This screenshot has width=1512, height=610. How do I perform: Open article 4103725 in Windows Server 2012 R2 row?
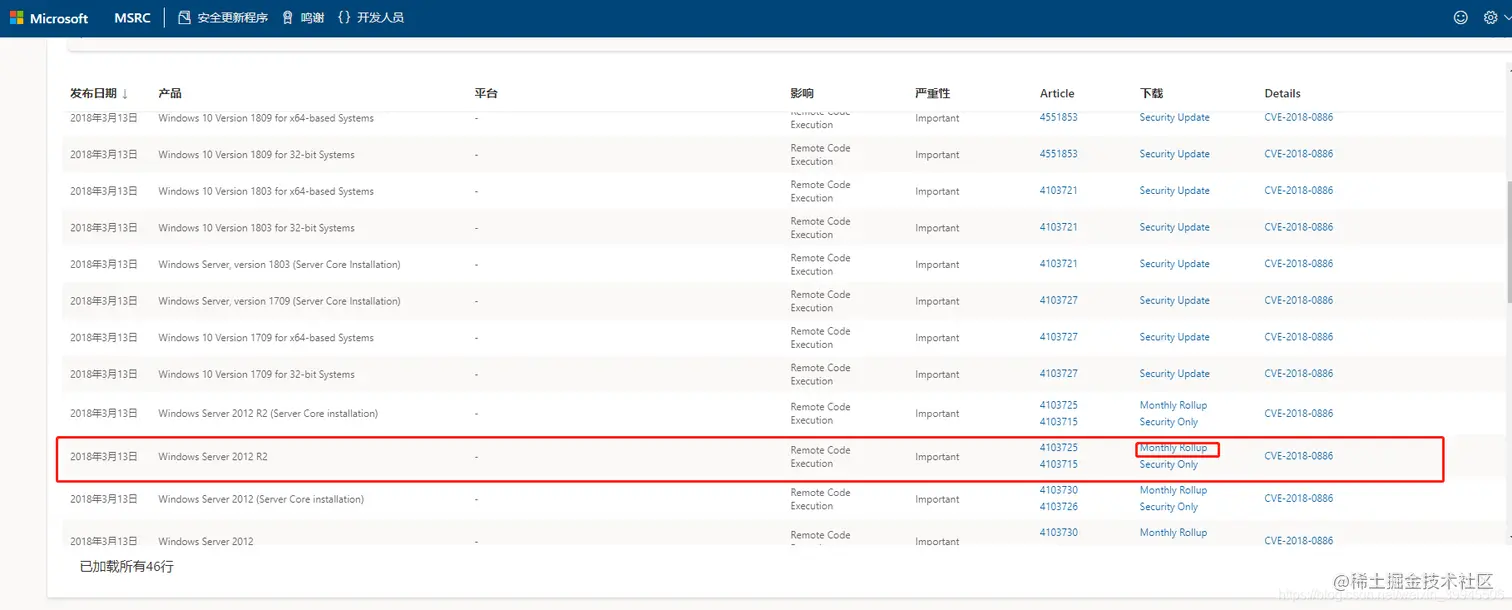[x=1059, y=447]
